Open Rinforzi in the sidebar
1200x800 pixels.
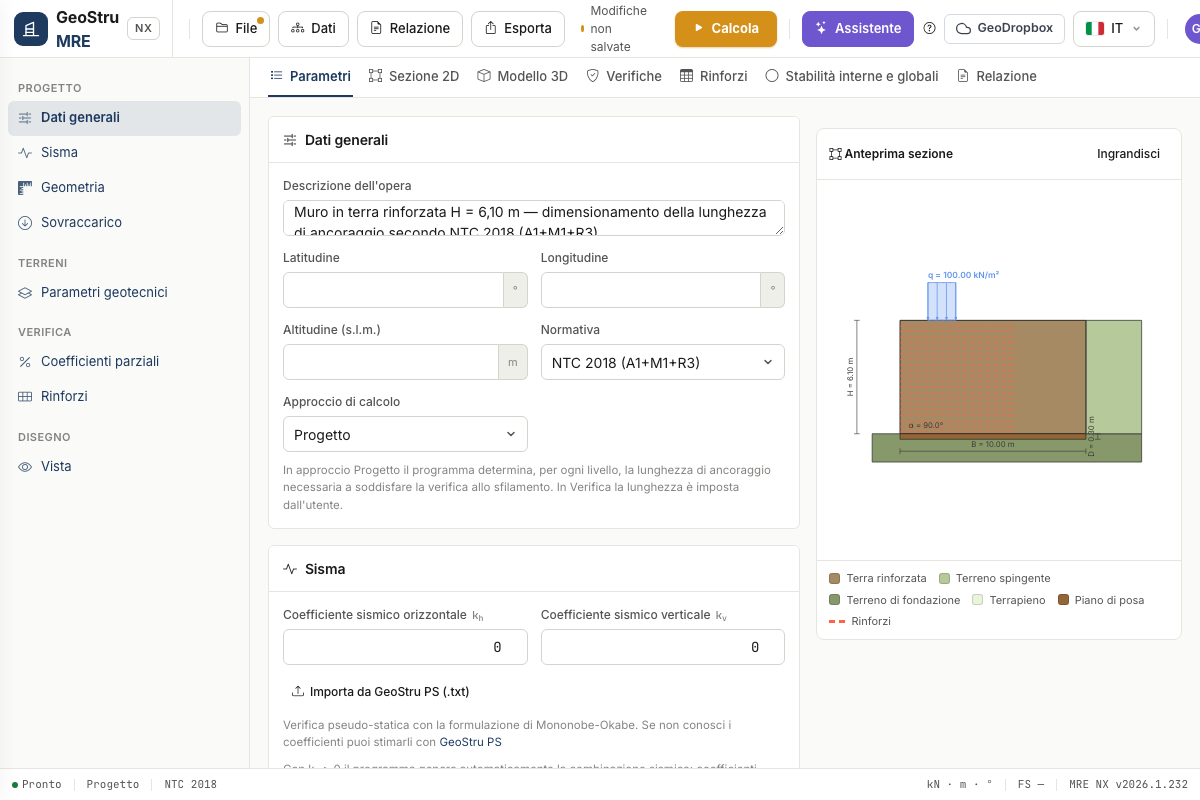(x=124, y=397)
